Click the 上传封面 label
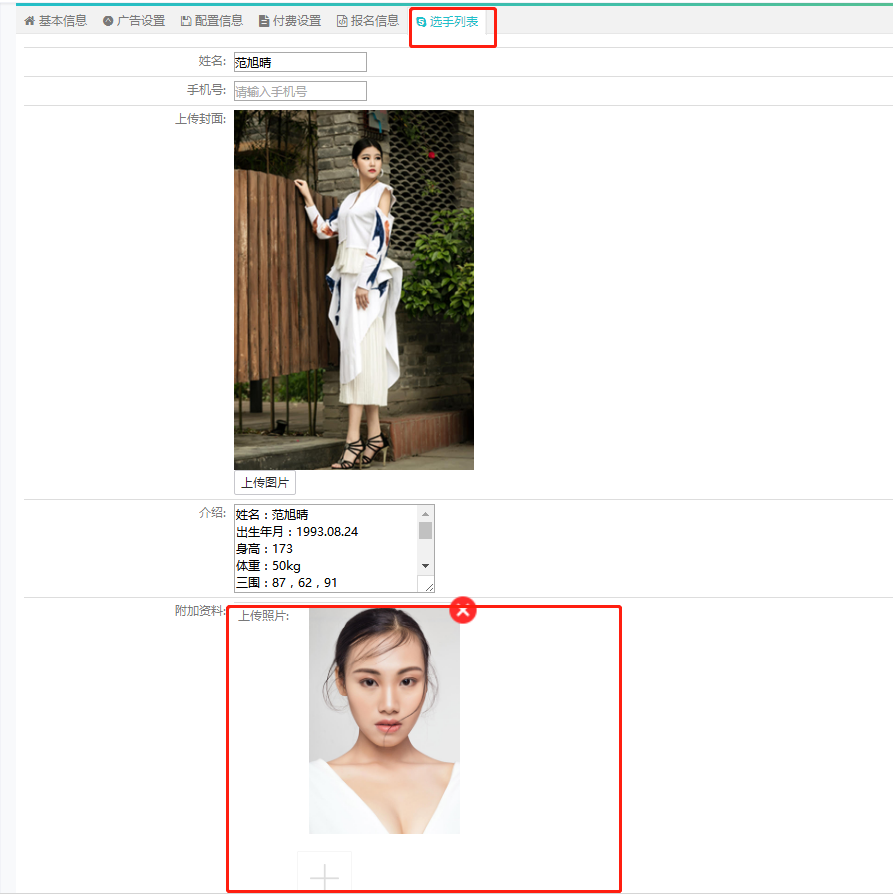 pos(200,119)
